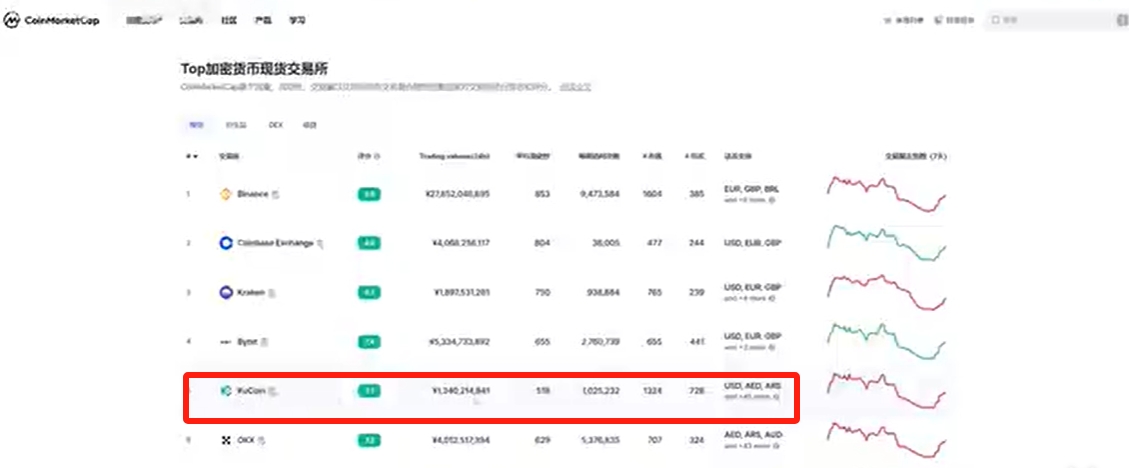Select the 现货 exchange tab
Viewport: 1129px width, 468px height.
click(197, 125)
